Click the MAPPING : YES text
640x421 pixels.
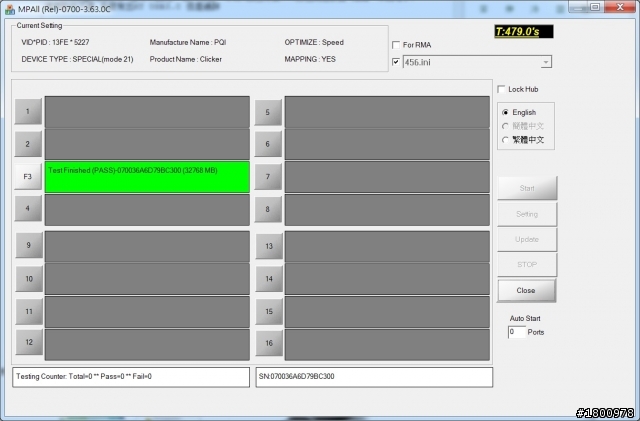click(310, 59)
